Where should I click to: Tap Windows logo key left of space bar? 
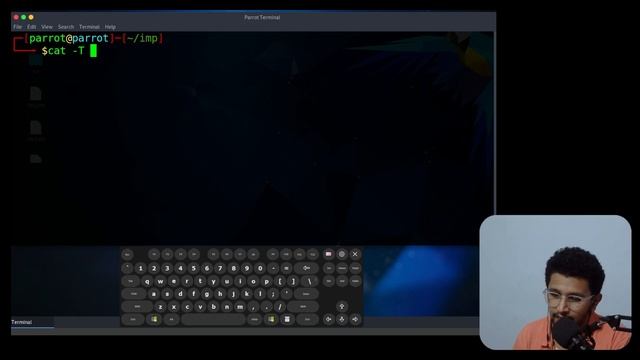tap(154, 319)
